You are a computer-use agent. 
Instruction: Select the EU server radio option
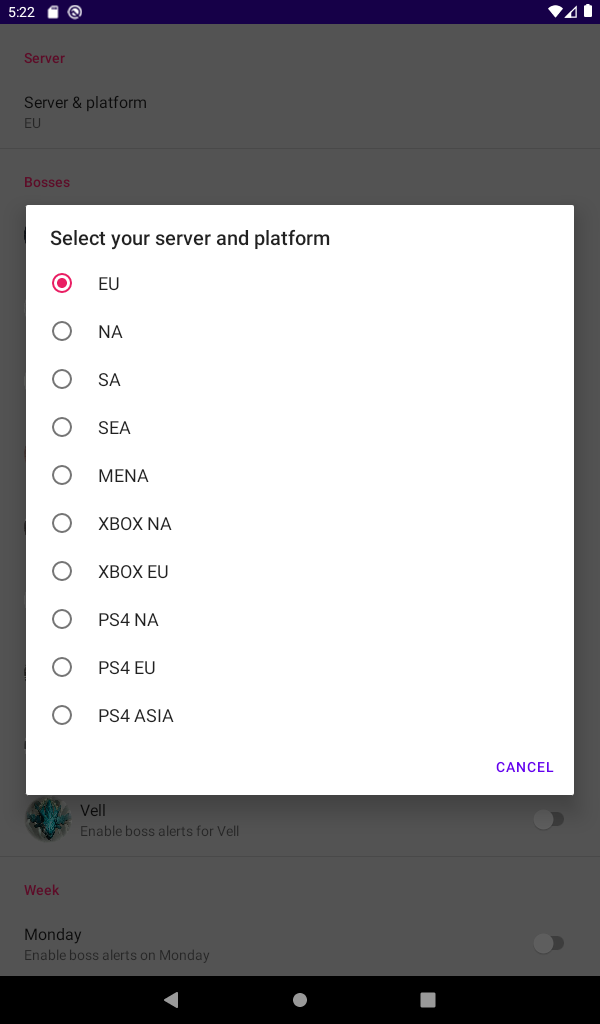[300, 283]
